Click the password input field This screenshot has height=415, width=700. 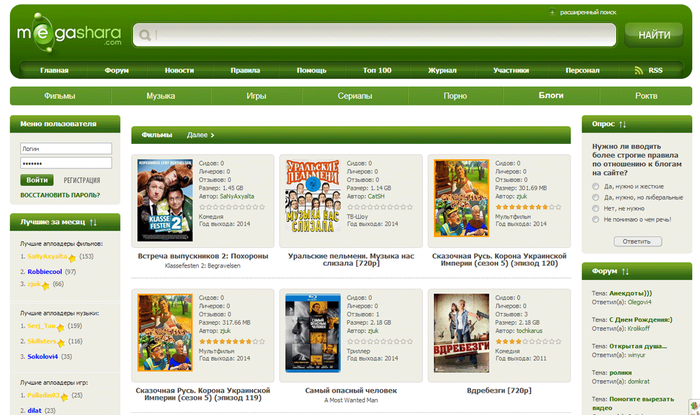(66, 163)
